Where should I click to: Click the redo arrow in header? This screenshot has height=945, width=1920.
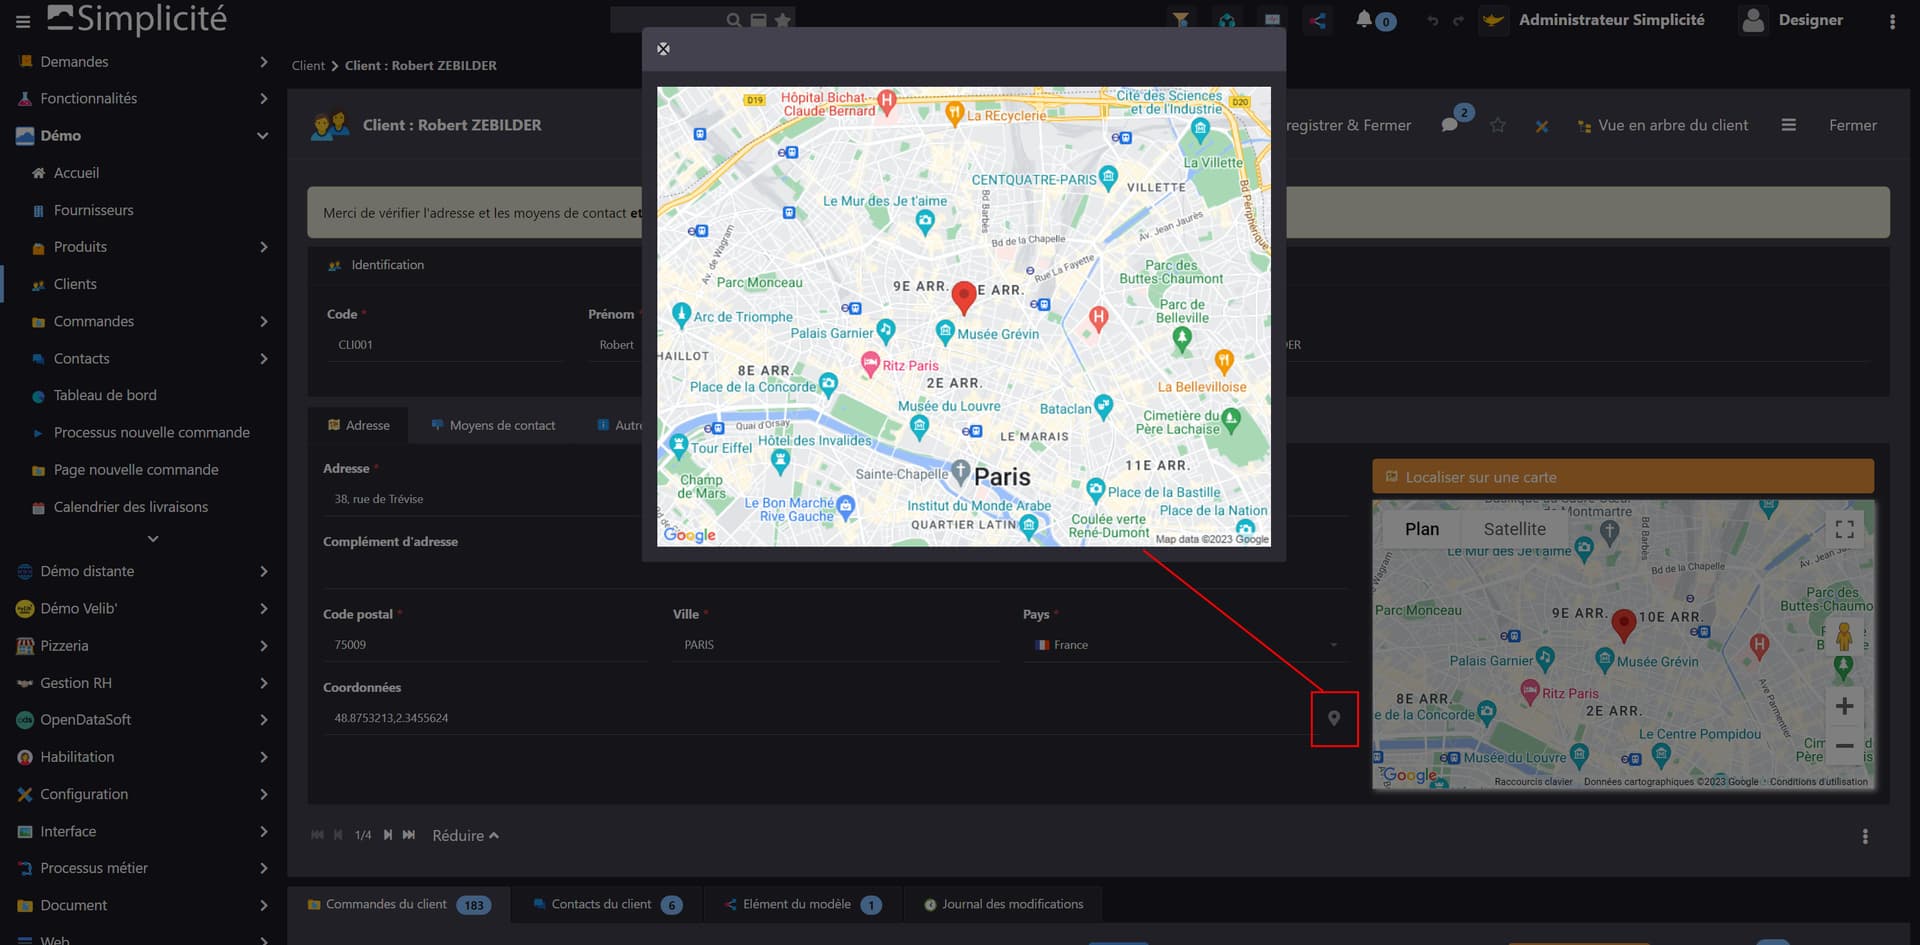point(1458,21)
